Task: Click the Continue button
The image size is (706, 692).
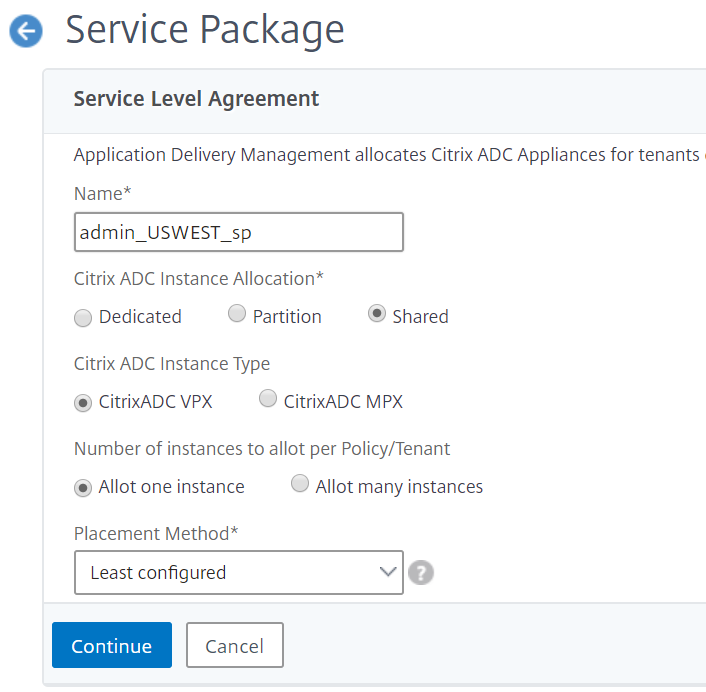Action: (x=112, y=645)
